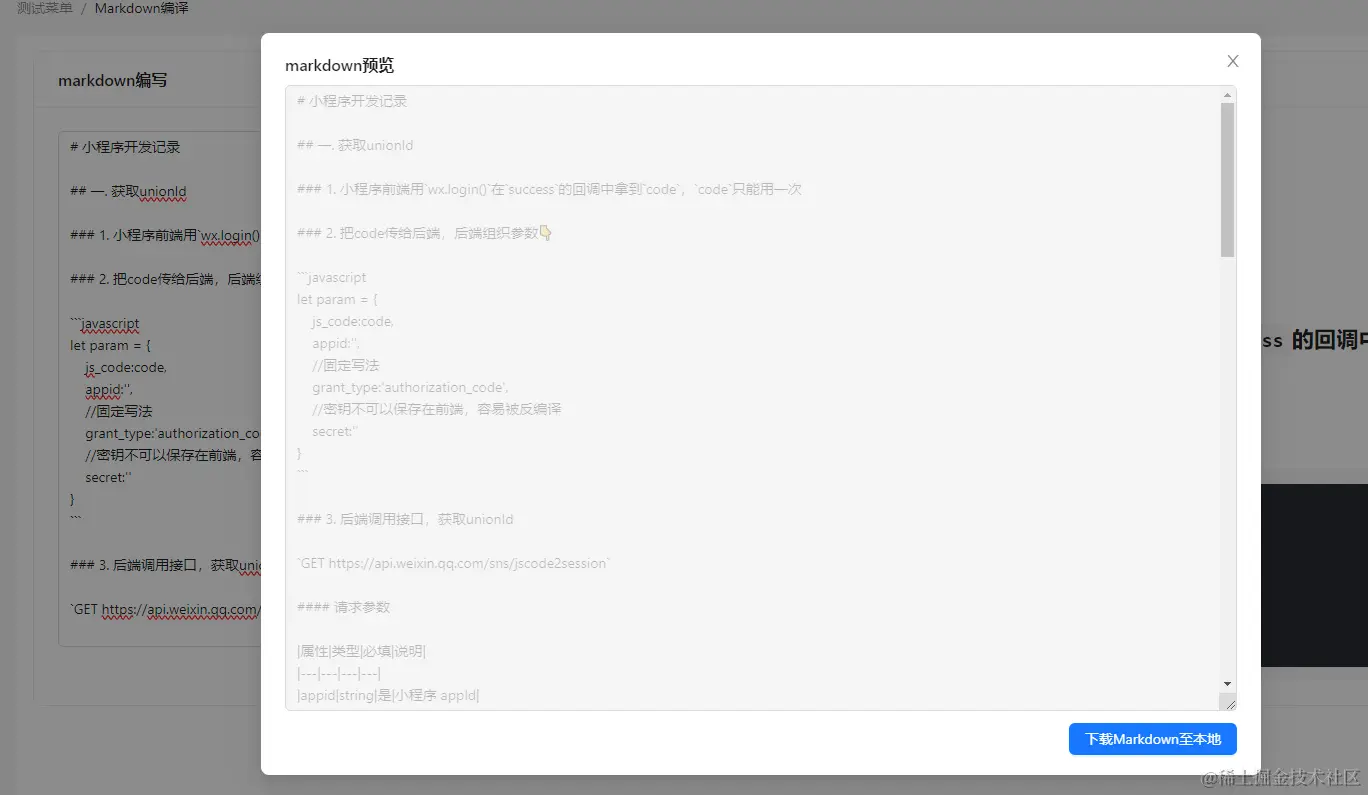
Task: Click background editor line 'let param = {'
Action: click(110, 345)
